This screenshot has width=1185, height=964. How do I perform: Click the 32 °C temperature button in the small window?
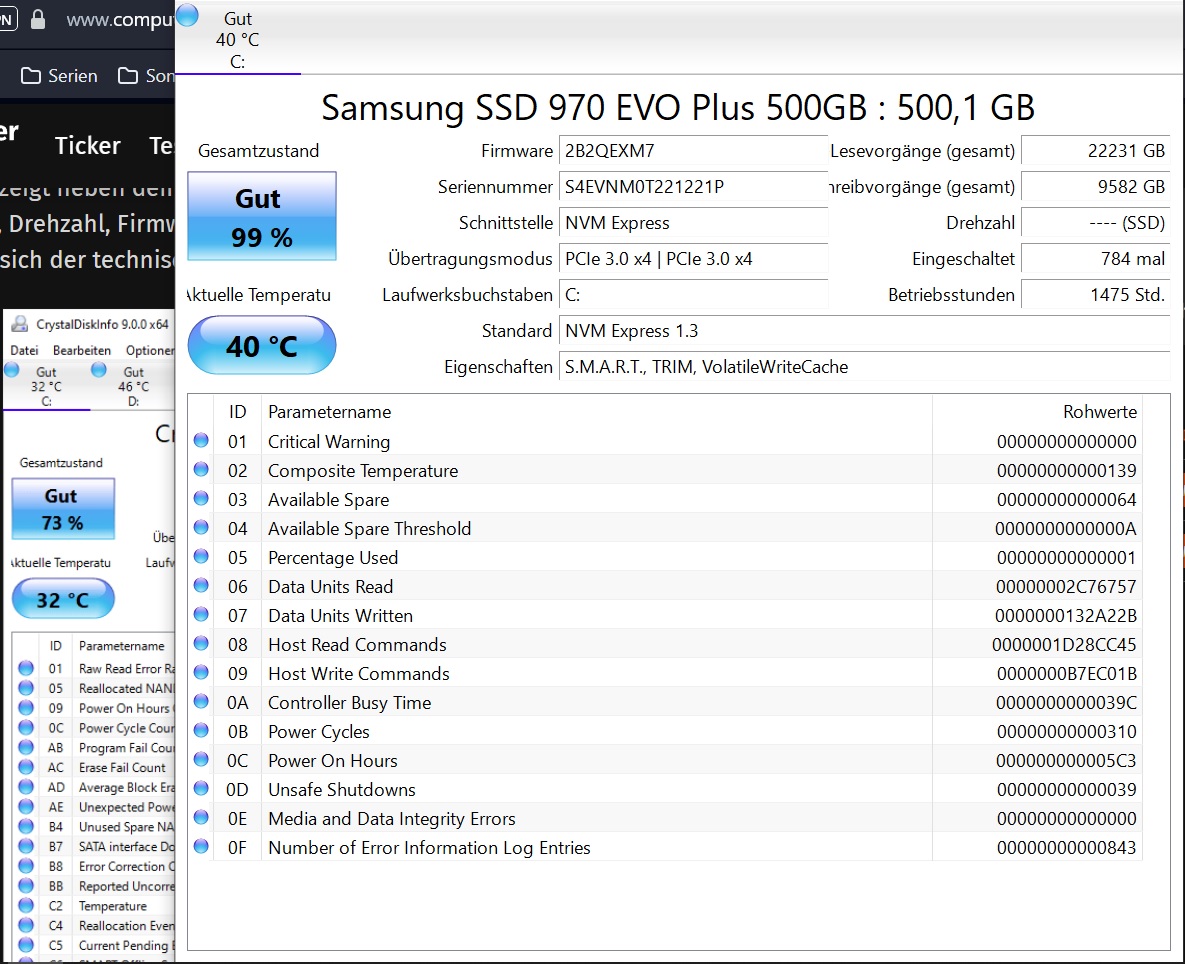63,599
